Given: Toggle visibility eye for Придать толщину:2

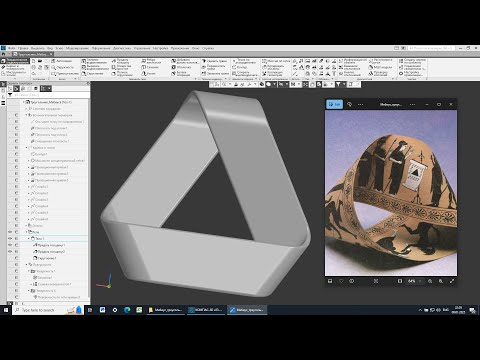Looking at the screenshot, I should (10, 251).
